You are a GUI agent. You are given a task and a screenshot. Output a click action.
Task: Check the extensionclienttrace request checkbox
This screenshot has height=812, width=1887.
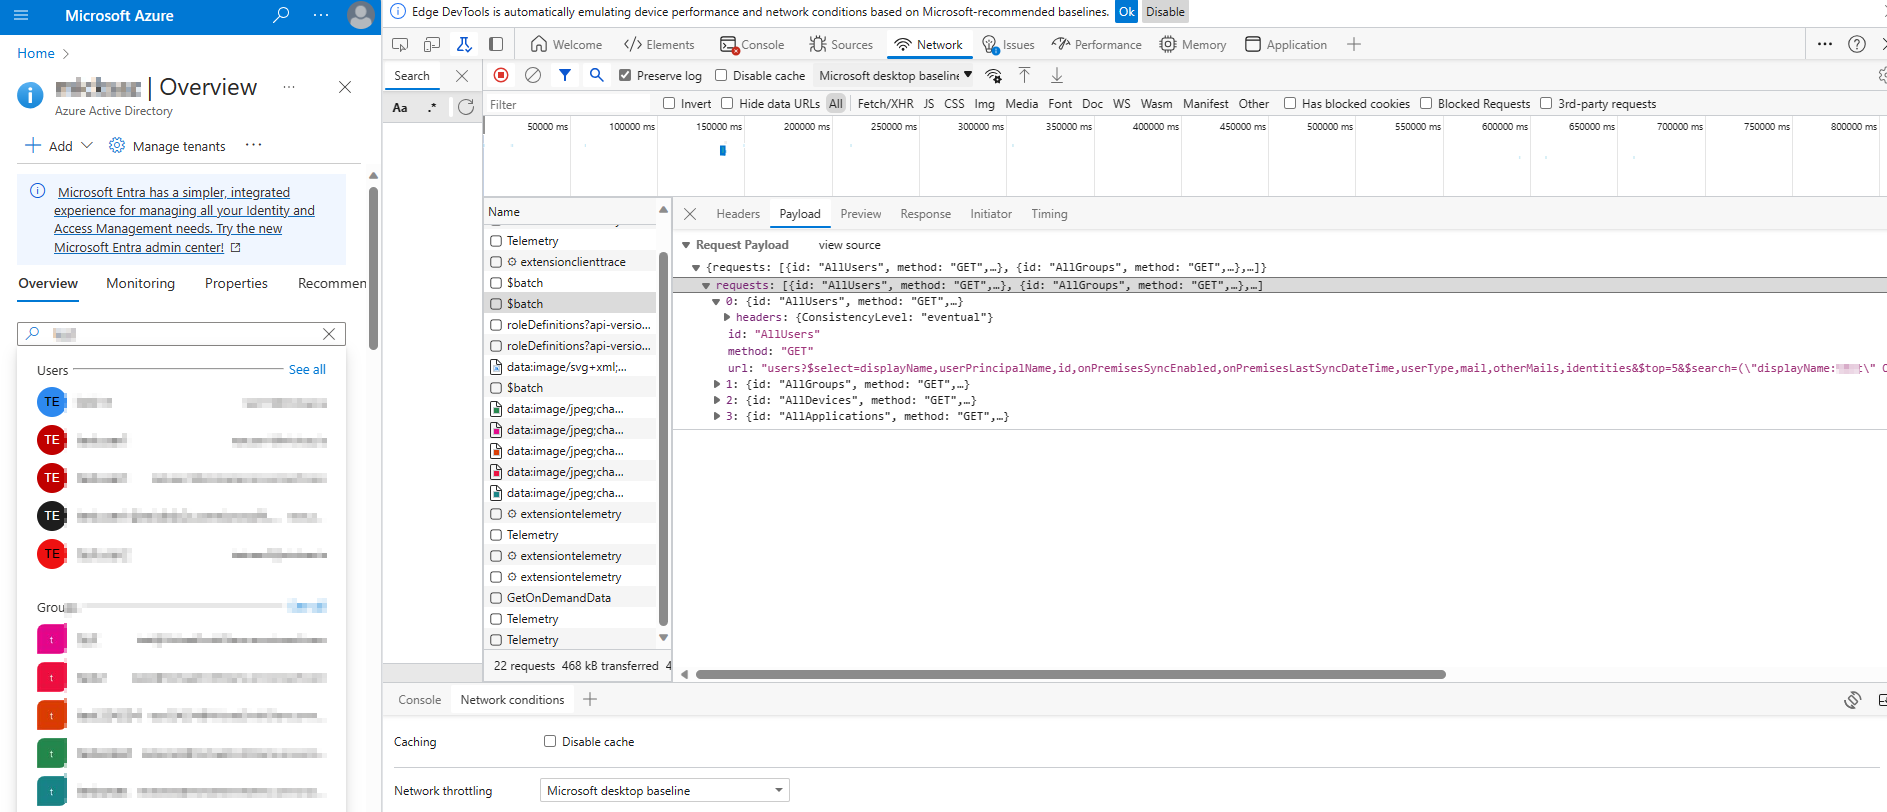[x=496, y=262]
